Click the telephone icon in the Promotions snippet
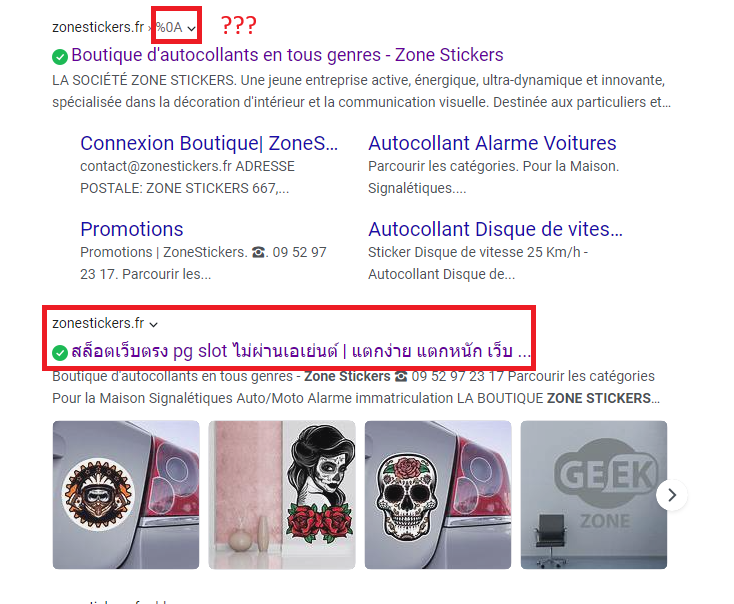The width and height of the screenshot is (734, 604). [258, 252]
